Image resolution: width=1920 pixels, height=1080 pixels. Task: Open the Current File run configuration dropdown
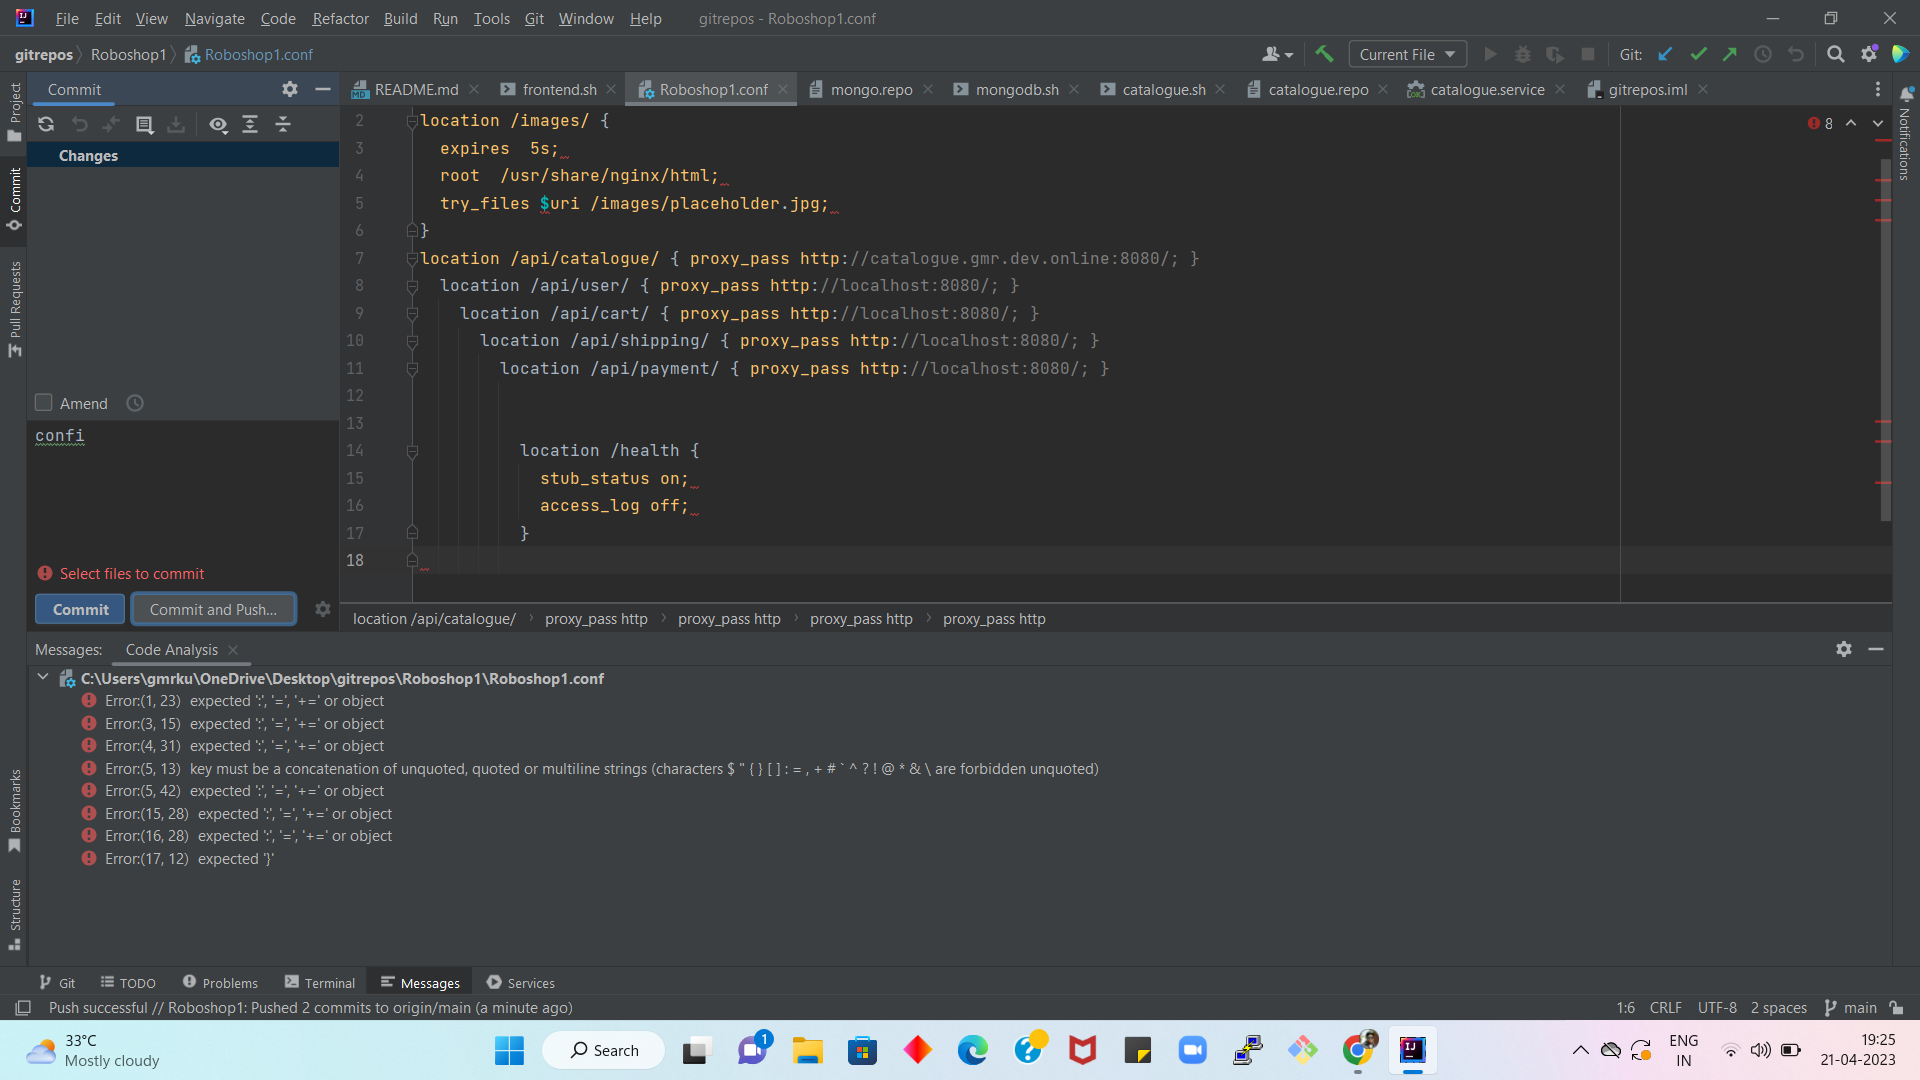(1407, 54)
